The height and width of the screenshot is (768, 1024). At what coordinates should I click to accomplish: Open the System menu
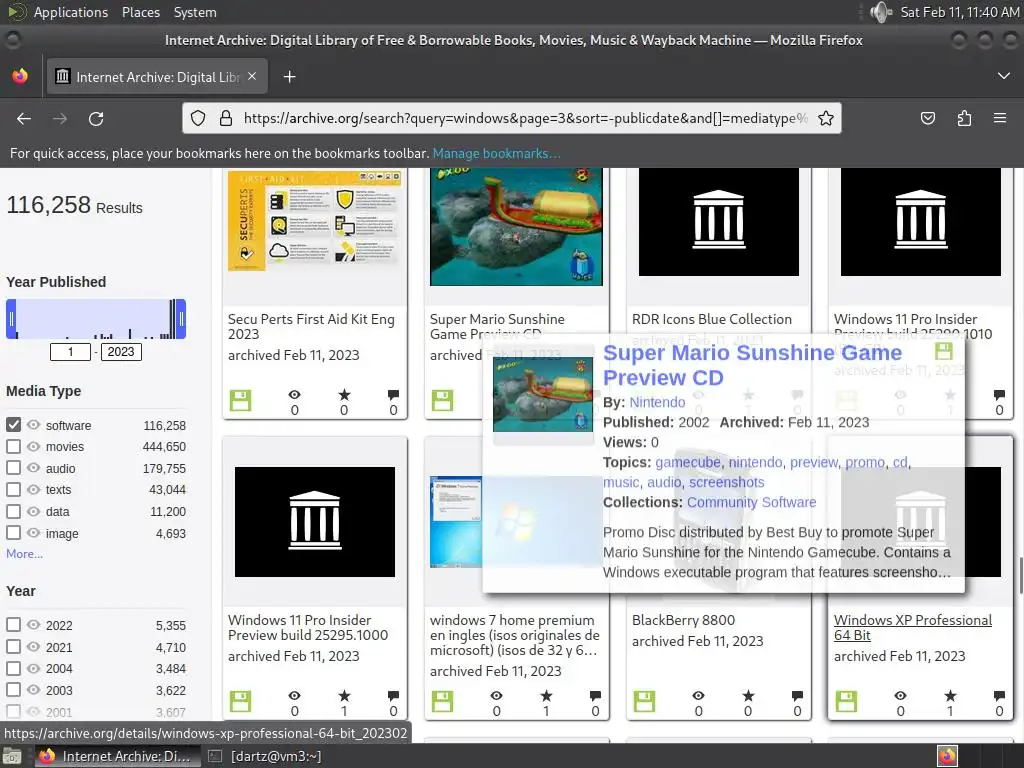195,12
